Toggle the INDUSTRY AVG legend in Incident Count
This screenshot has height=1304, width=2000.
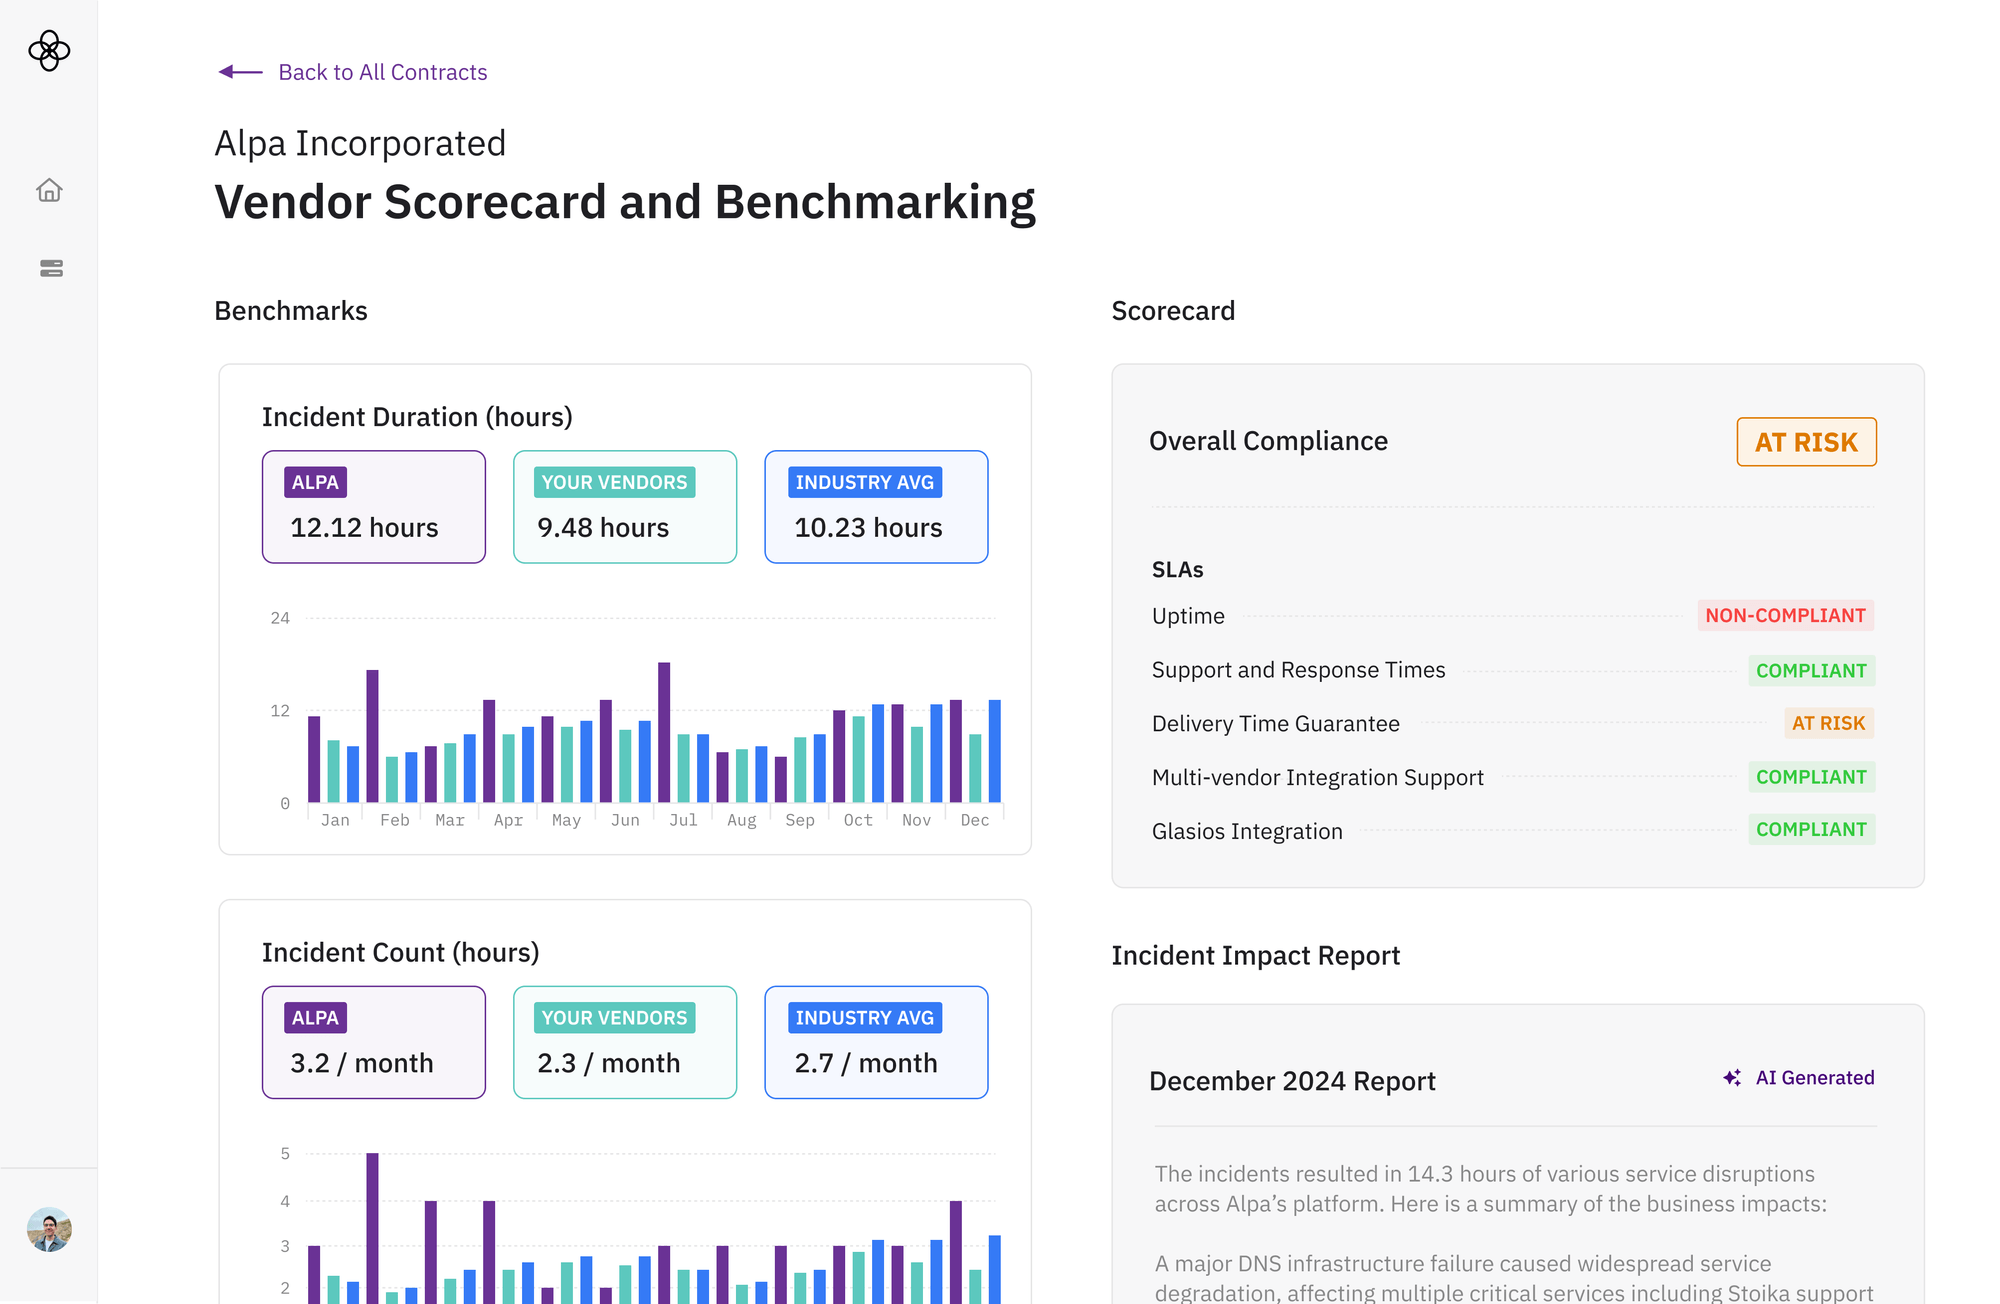click(876, 1042)
